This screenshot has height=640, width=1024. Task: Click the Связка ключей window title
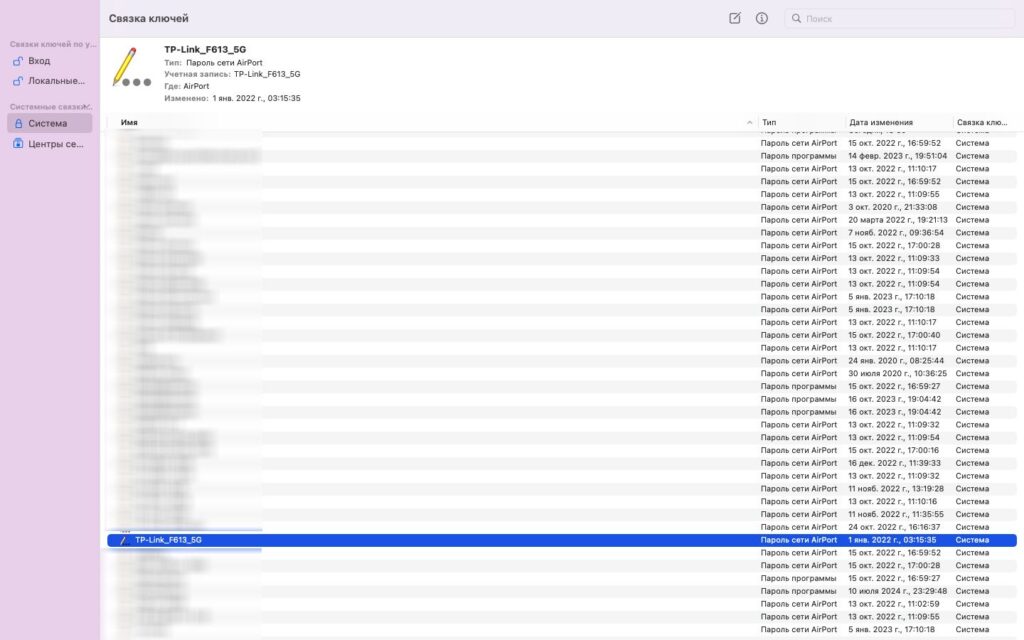coord(148,18)
